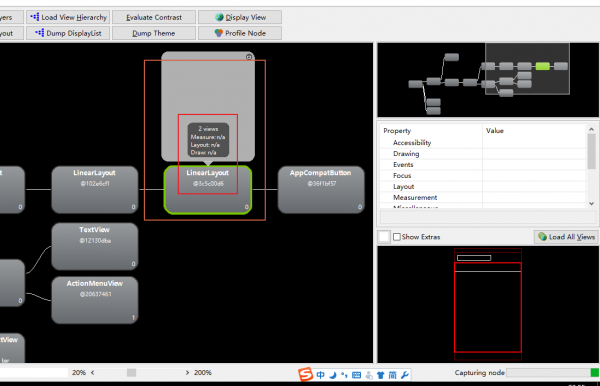Expand the Measurement property category
The width and height of the screenshot is (600, 386).
click(x=415, y=198)
